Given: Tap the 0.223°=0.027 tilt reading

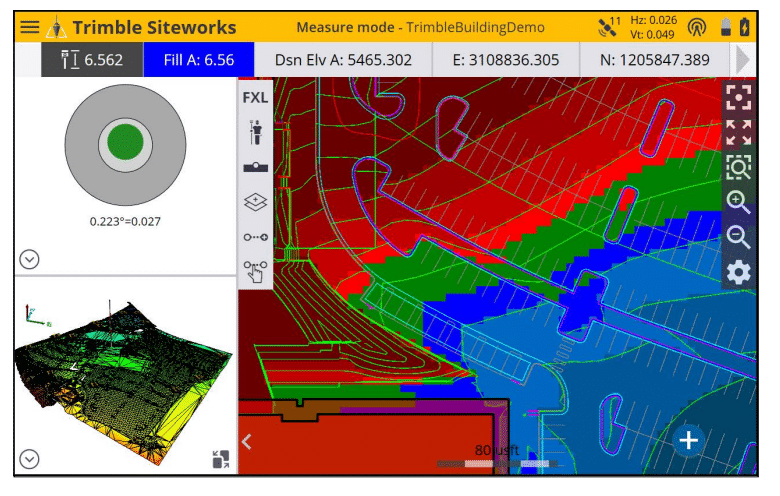Looking at the screenshot, I should click(x=125, y=222).
